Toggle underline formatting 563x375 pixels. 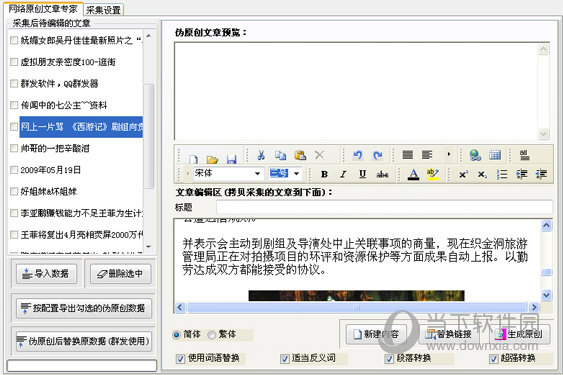[x=363, y=174]
